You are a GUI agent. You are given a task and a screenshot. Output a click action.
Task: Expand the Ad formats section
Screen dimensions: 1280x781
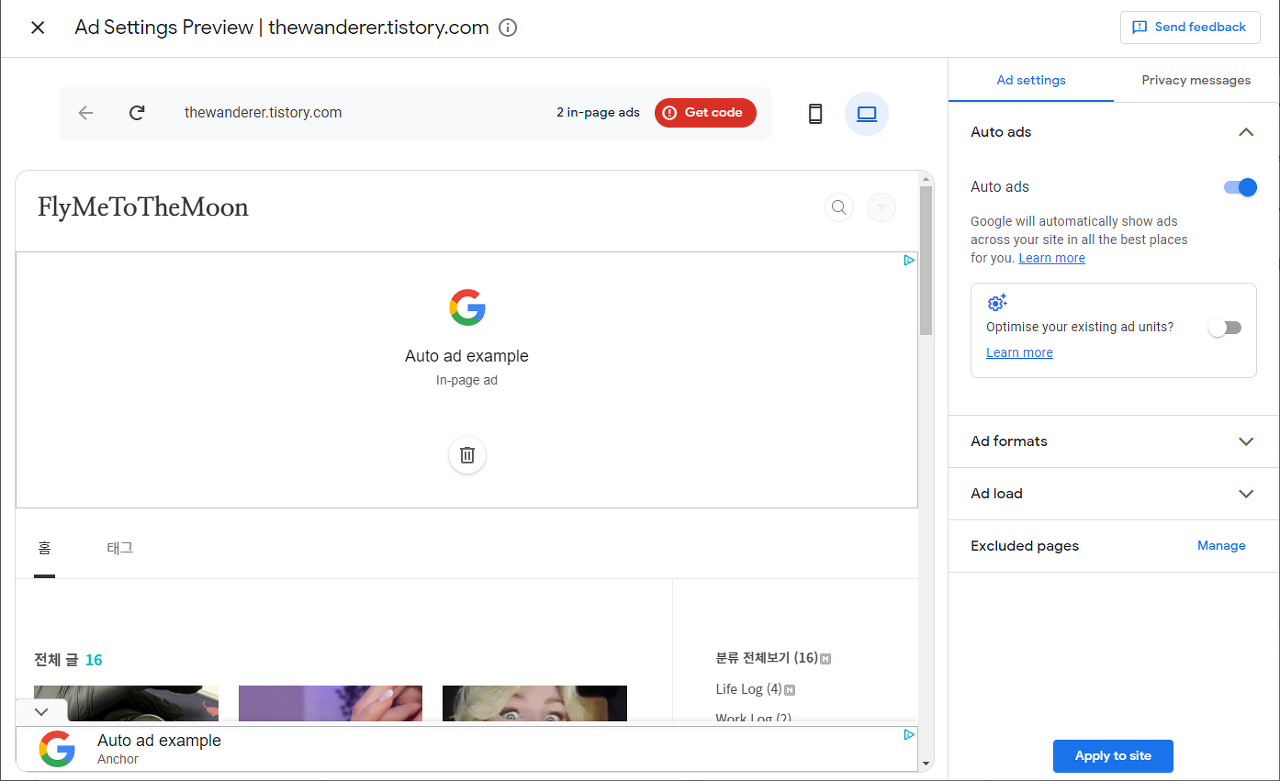tap(1113, 441)
